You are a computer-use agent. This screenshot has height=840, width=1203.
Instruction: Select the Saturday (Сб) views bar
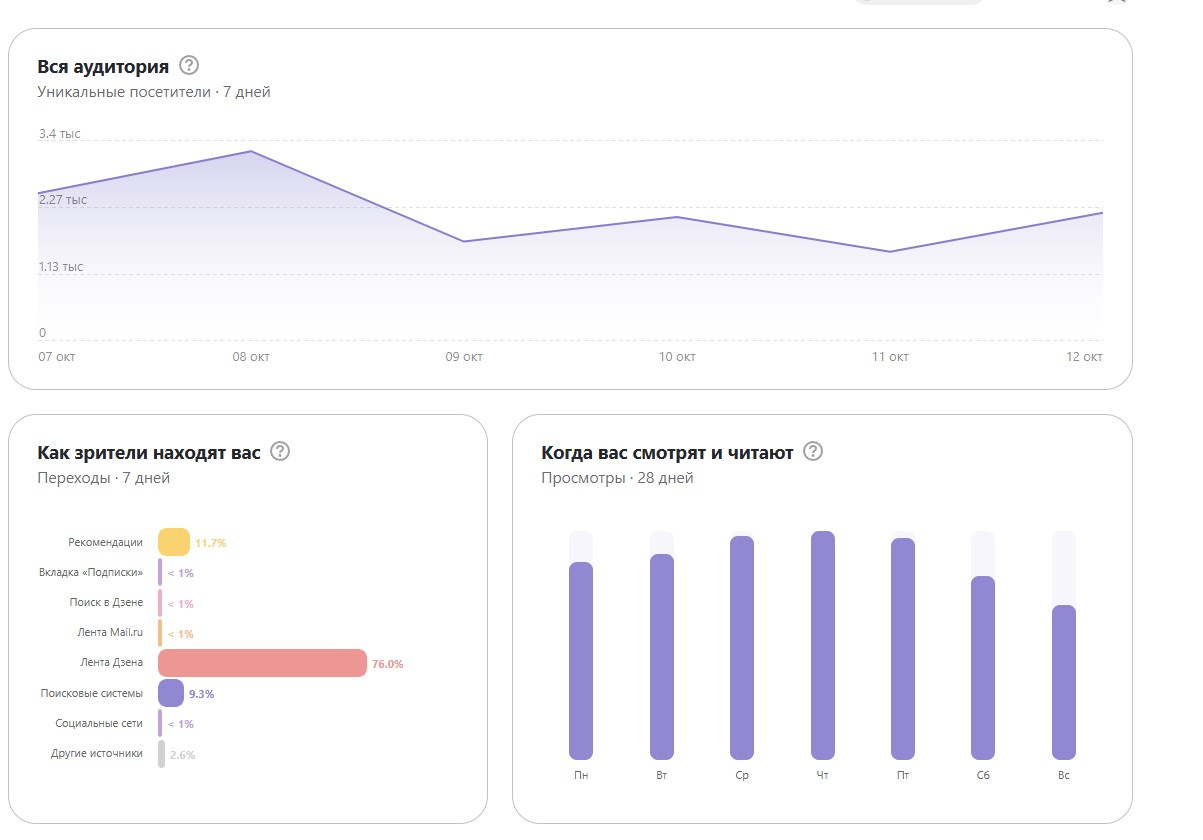(983, 667)
